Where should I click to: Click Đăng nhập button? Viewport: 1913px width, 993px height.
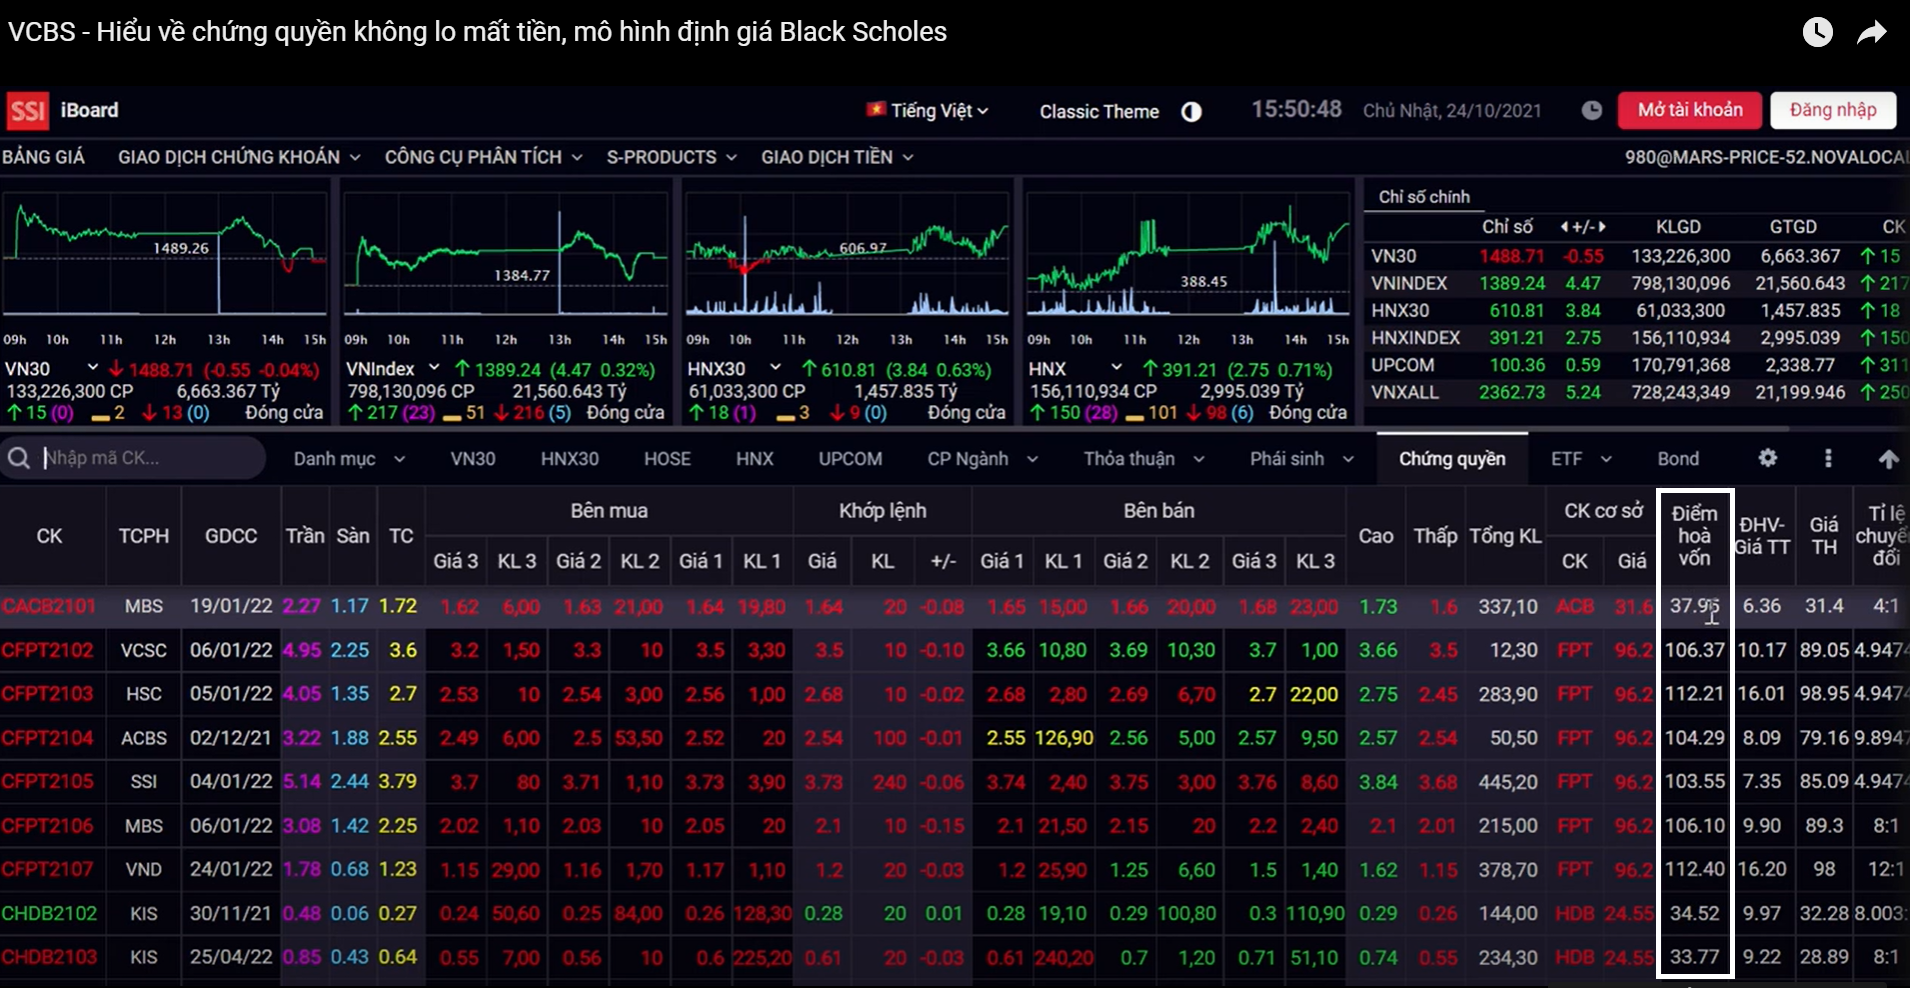tap(1832, 110)
